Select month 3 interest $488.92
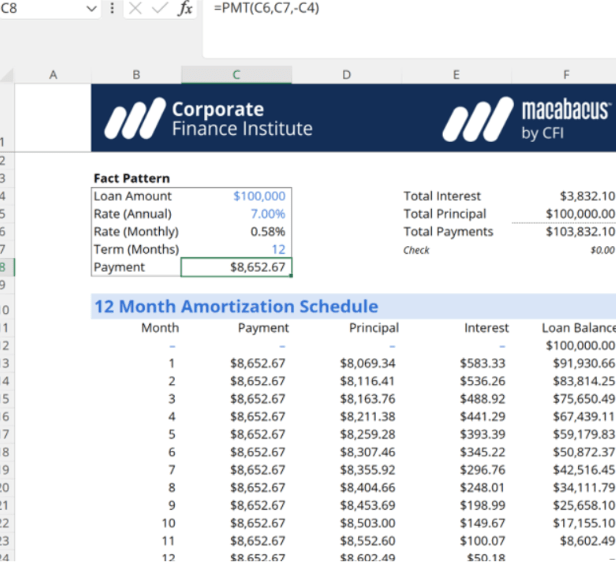 [x=482, y=399]
